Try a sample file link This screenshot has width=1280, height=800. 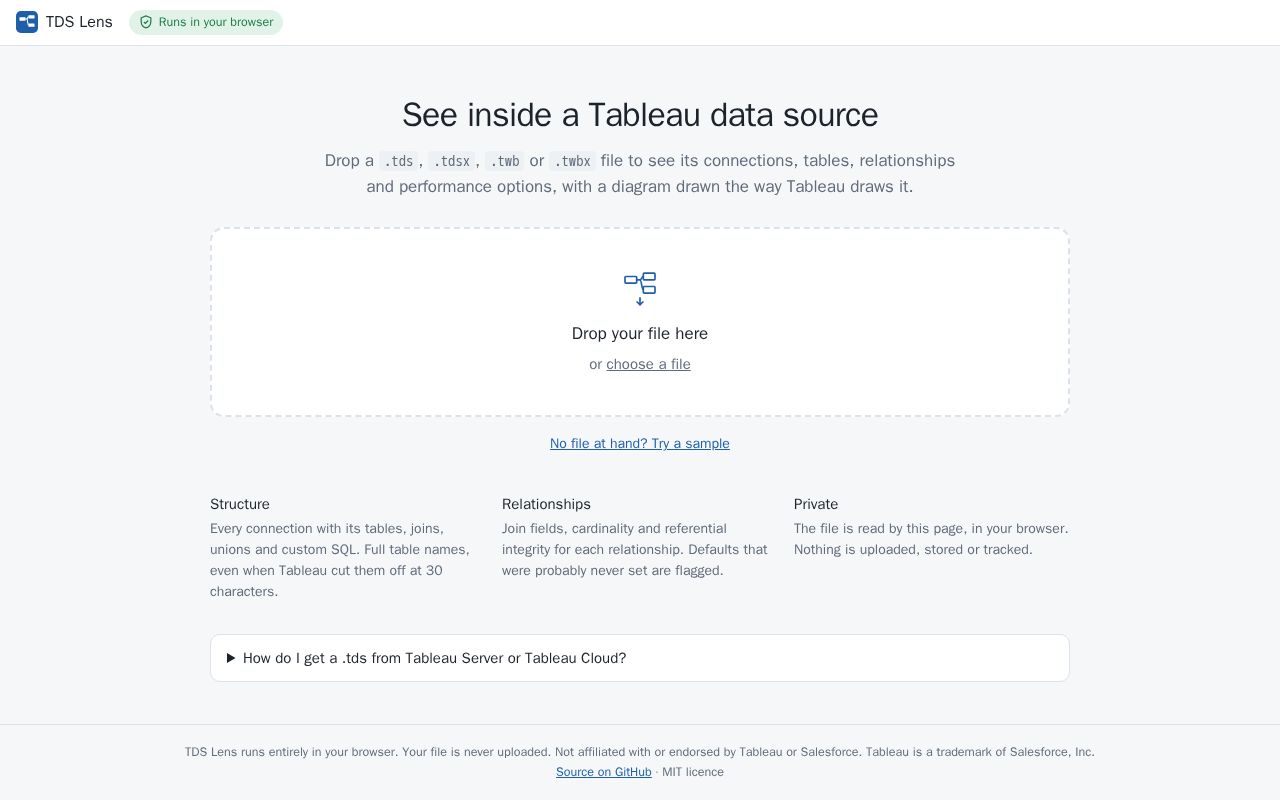[640, 443]
